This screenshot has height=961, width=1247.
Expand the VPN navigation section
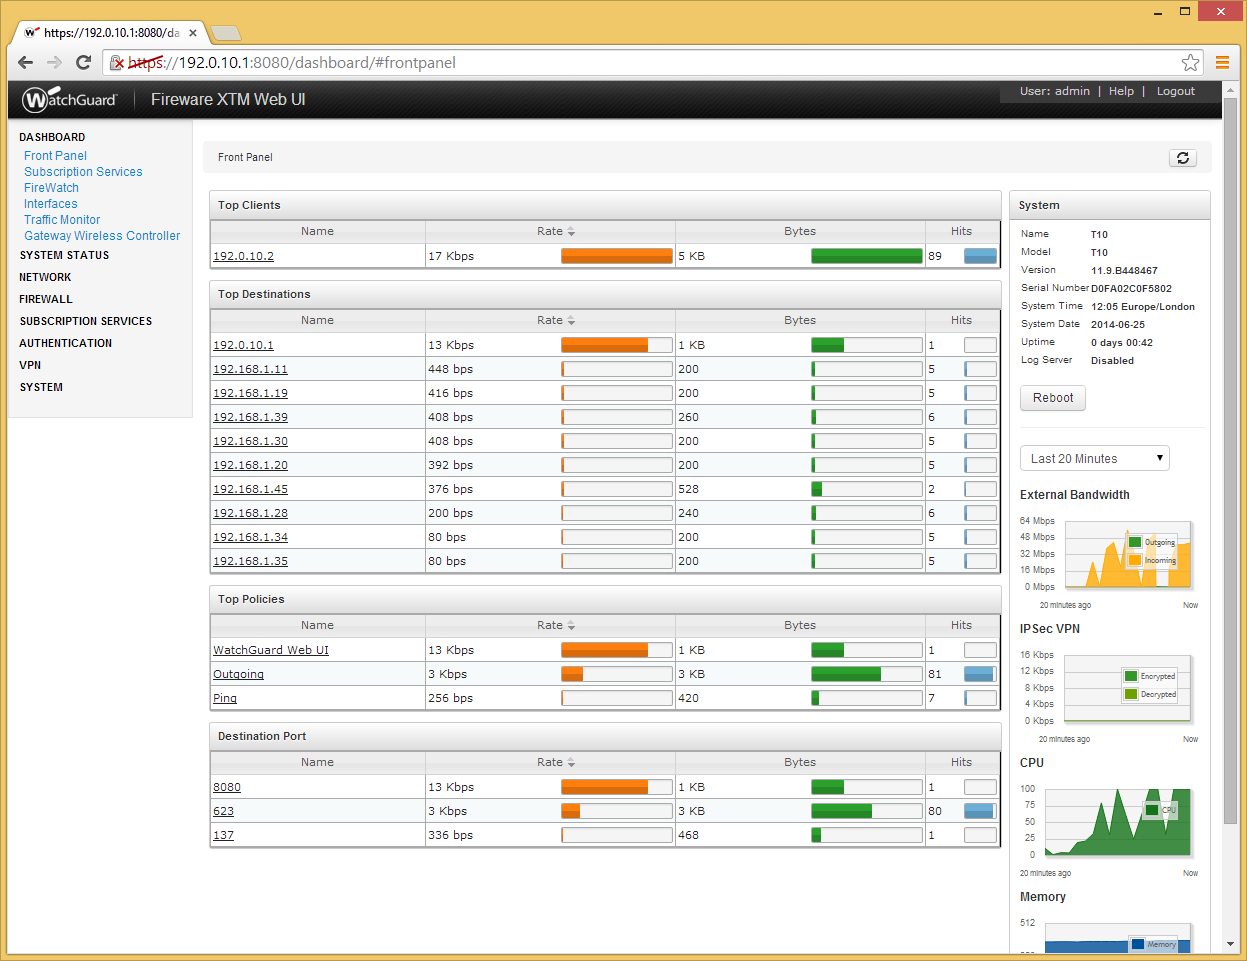click(x=30, y=365)
